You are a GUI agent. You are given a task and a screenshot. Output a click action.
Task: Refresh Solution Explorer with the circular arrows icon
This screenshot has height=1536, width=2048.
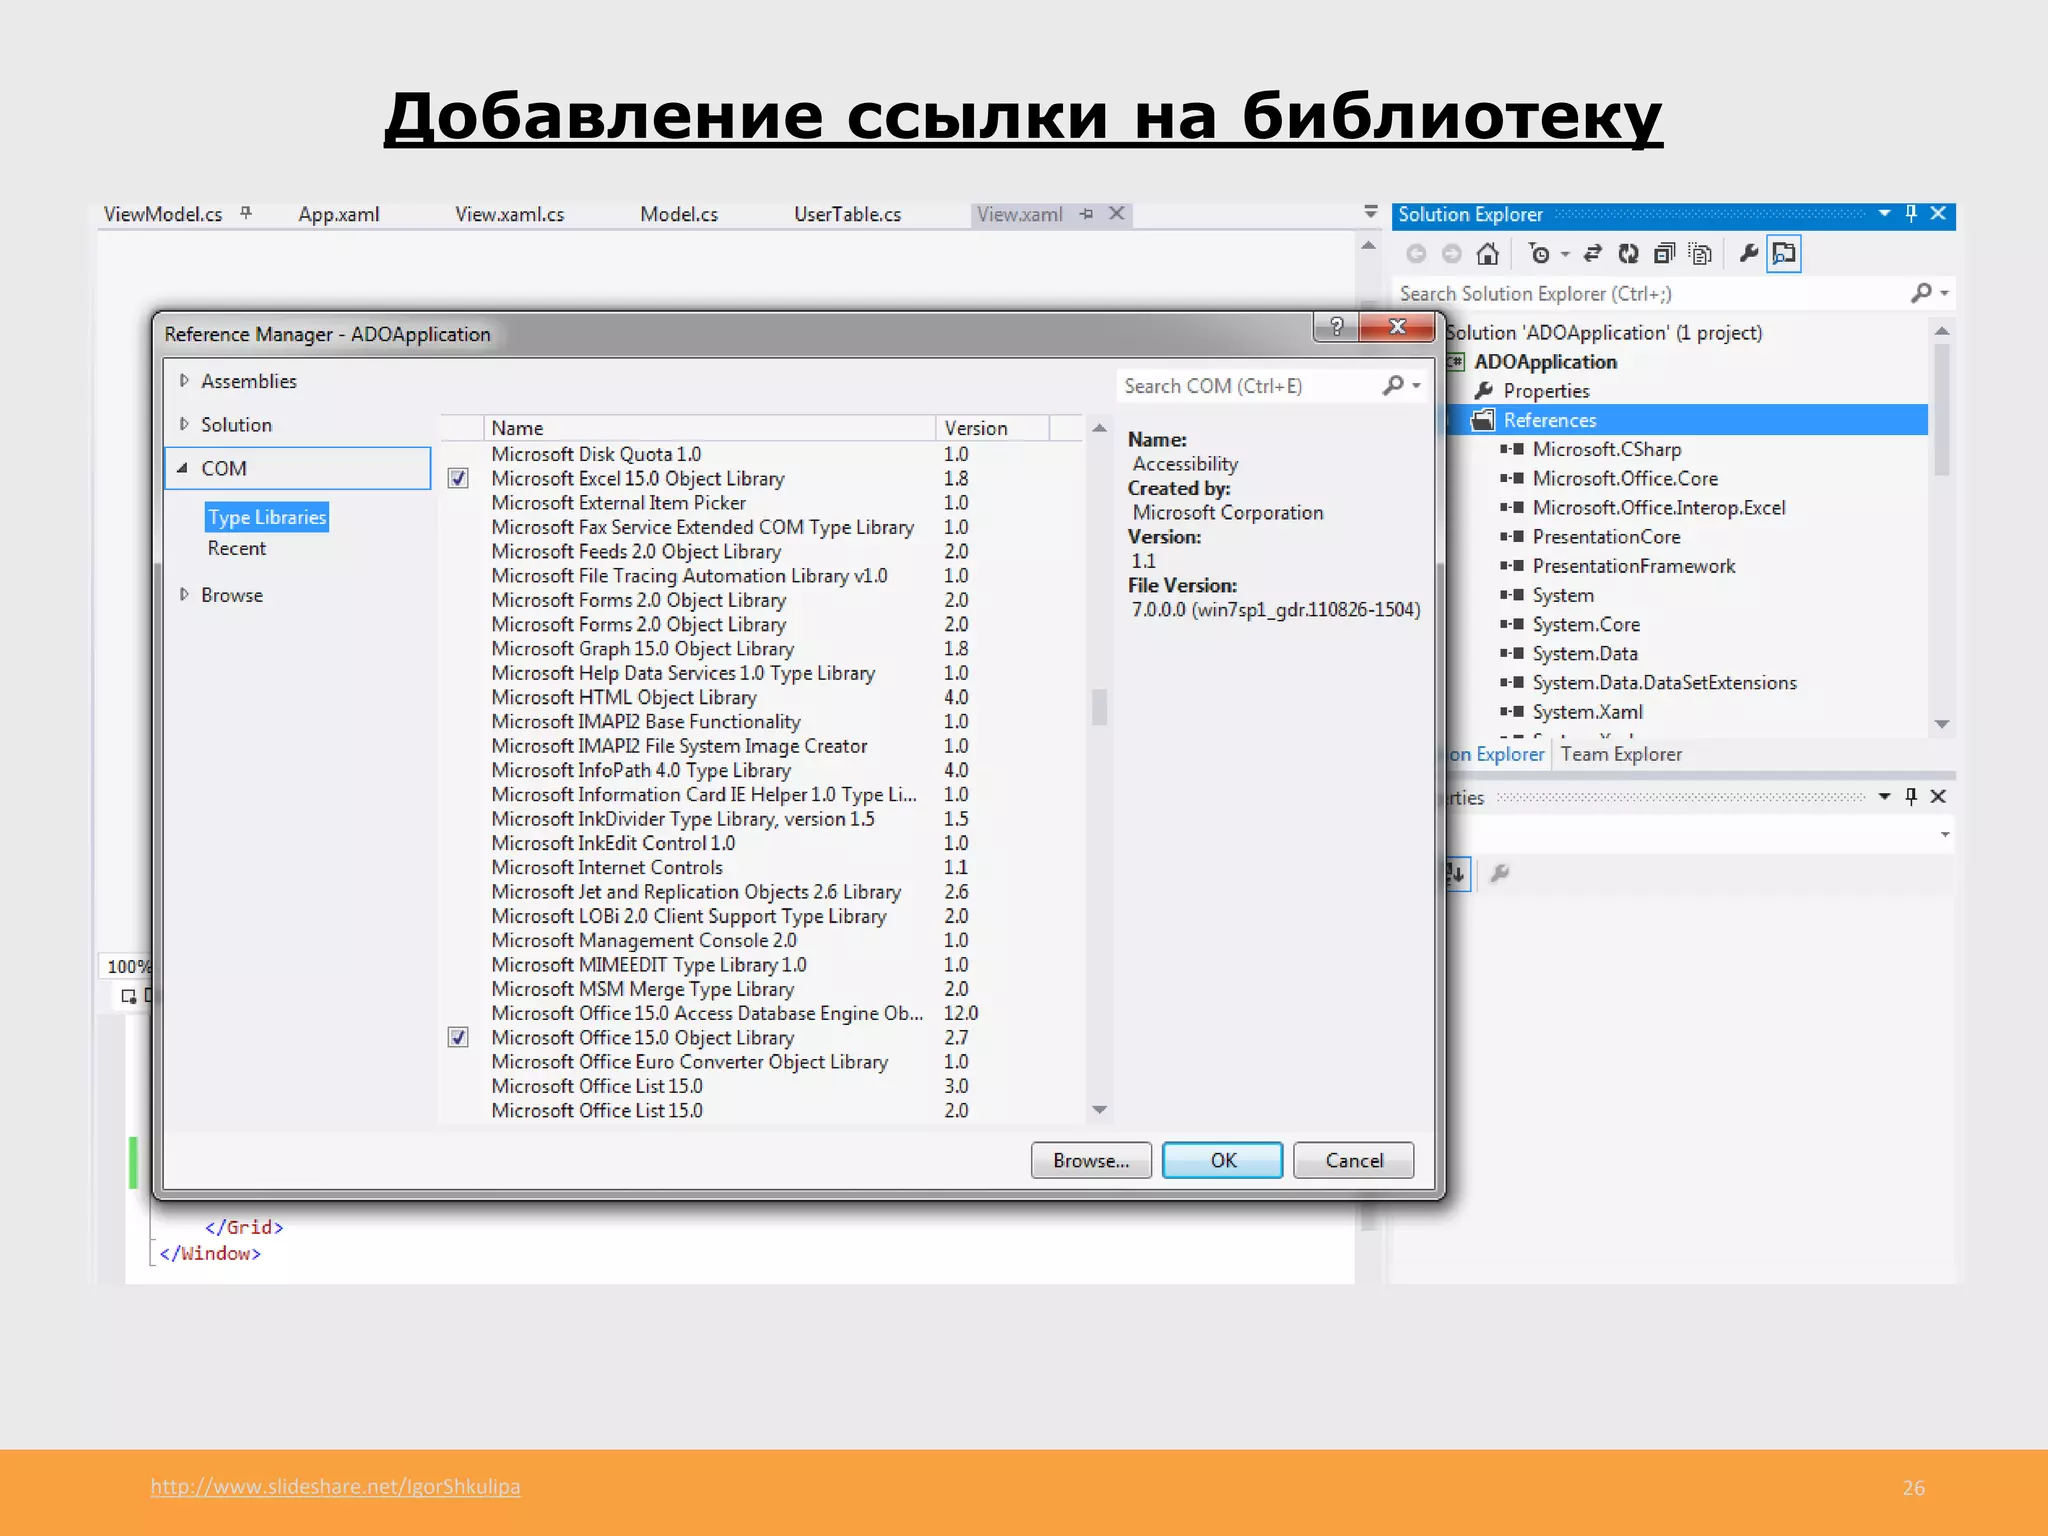tap(1629, 254)
